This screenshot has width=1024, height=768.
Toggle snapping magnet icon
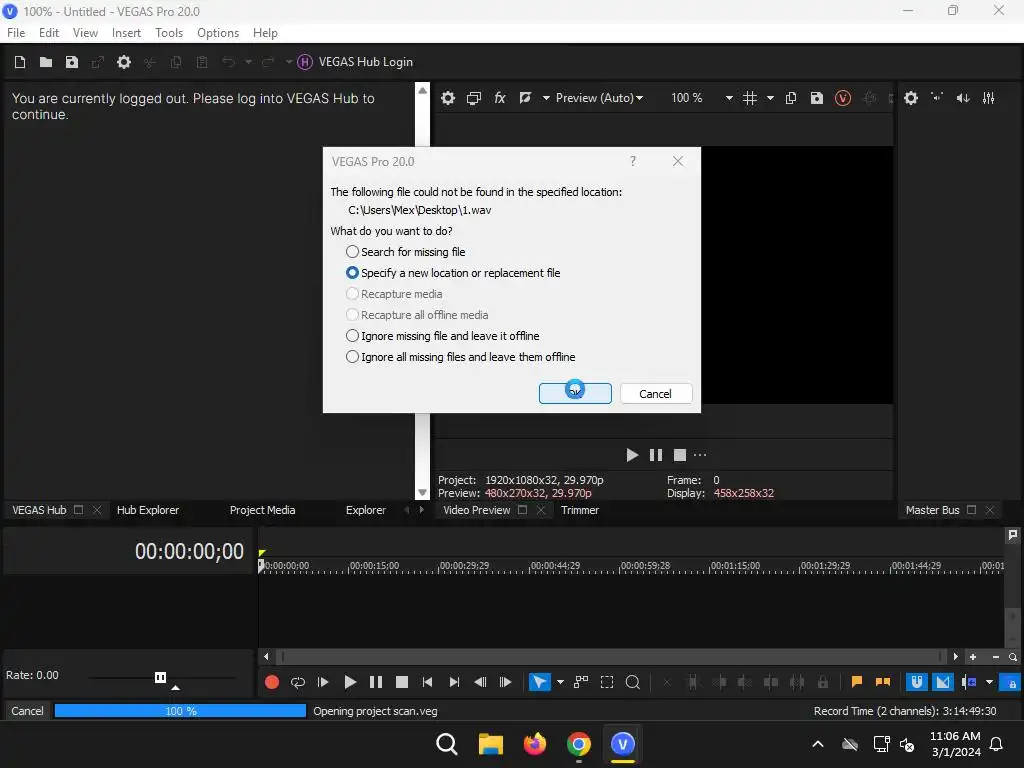pyautogui.click(x=917, y=682)
